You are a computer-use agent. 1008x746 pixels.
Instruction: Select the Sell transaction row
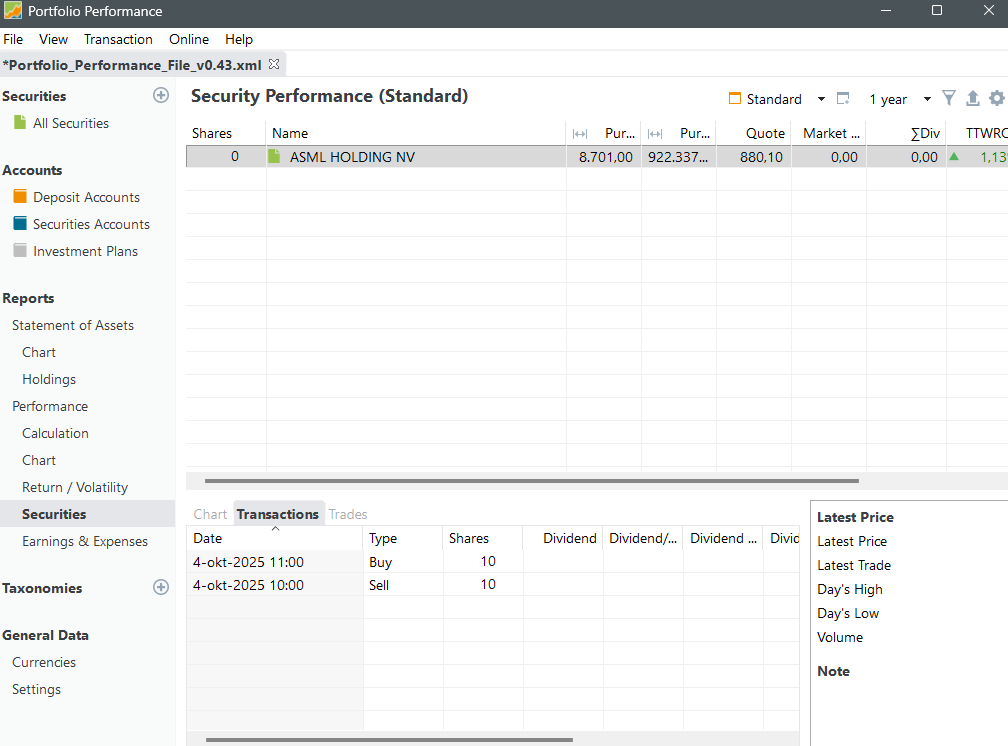(x=379, y=585)
